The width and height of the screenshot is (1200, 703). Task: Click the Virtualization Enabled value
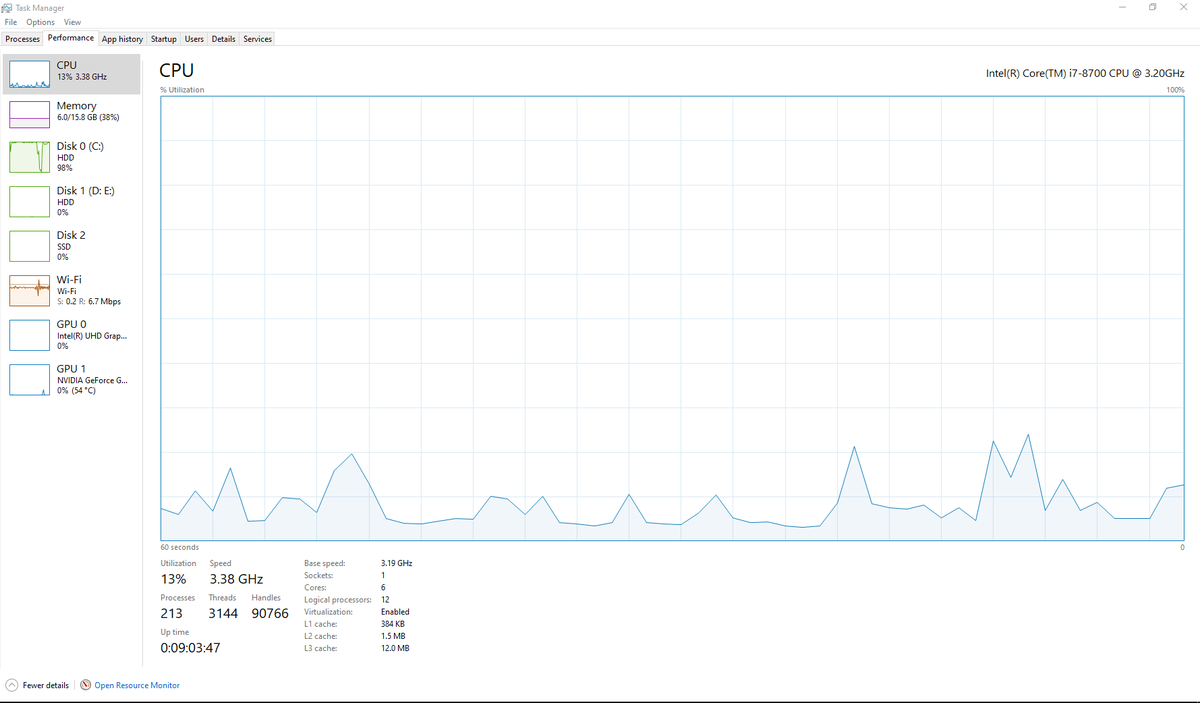point(395,611)
